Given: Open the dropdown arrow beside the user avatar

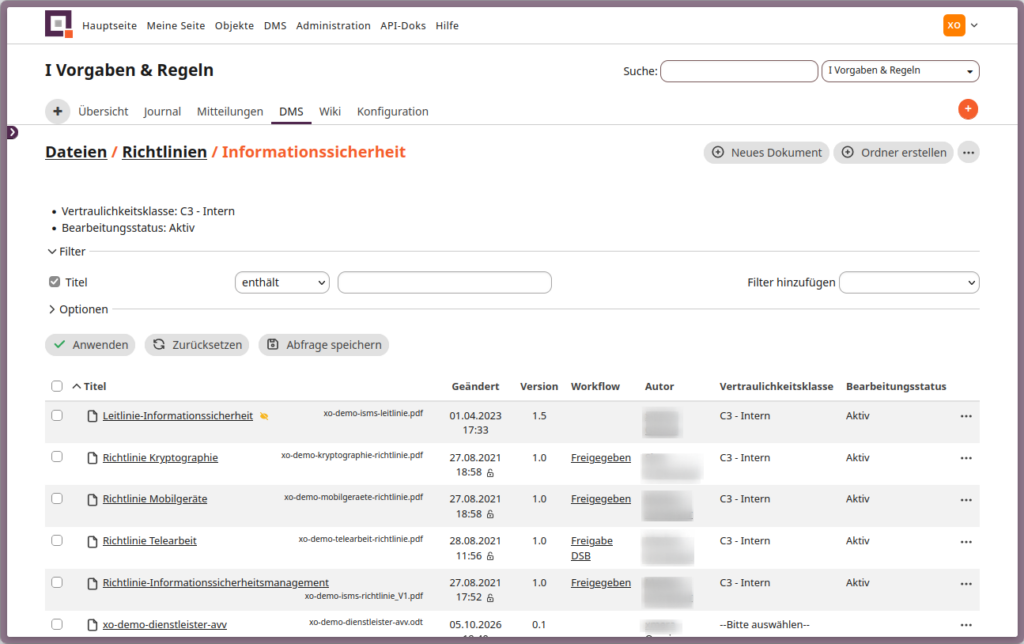Looking at the screenshot, I should 974,25.
